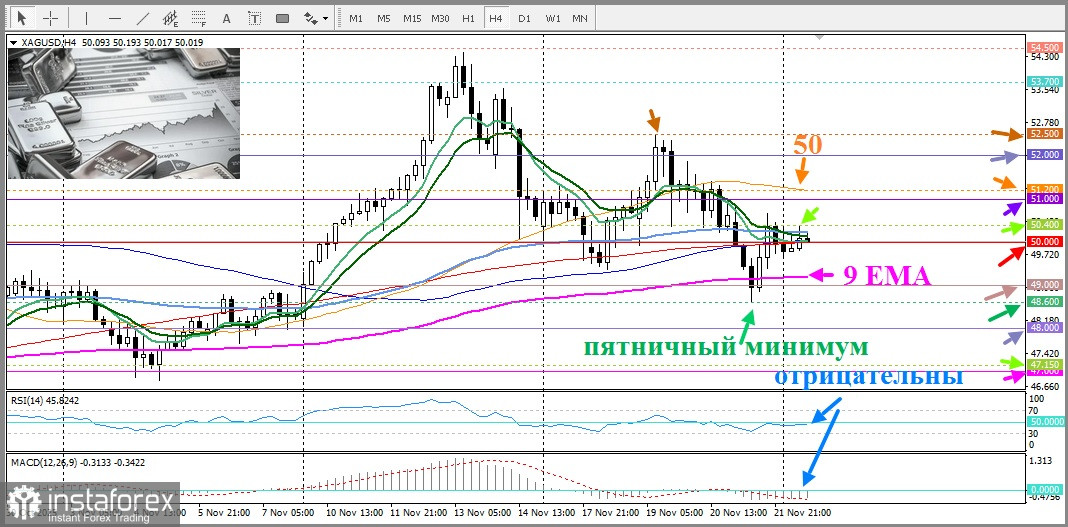
Task: Expand the XAGUSD chart title menu arrow
Action: (13, 42)
